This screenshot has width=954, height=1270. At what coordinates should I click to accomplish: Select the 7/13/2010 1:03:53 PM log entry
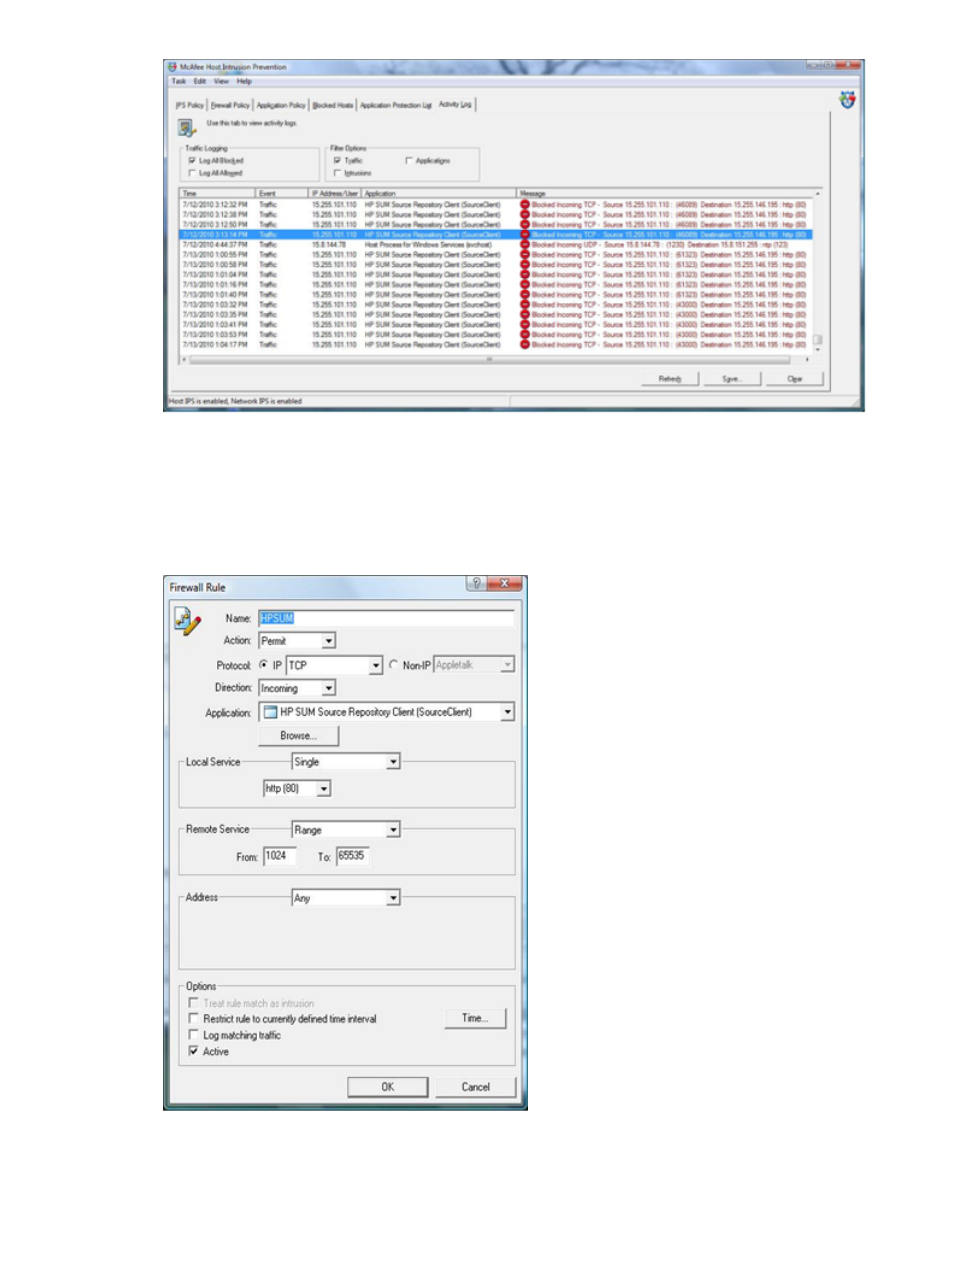pyautogui.click(x=496, y=334)
